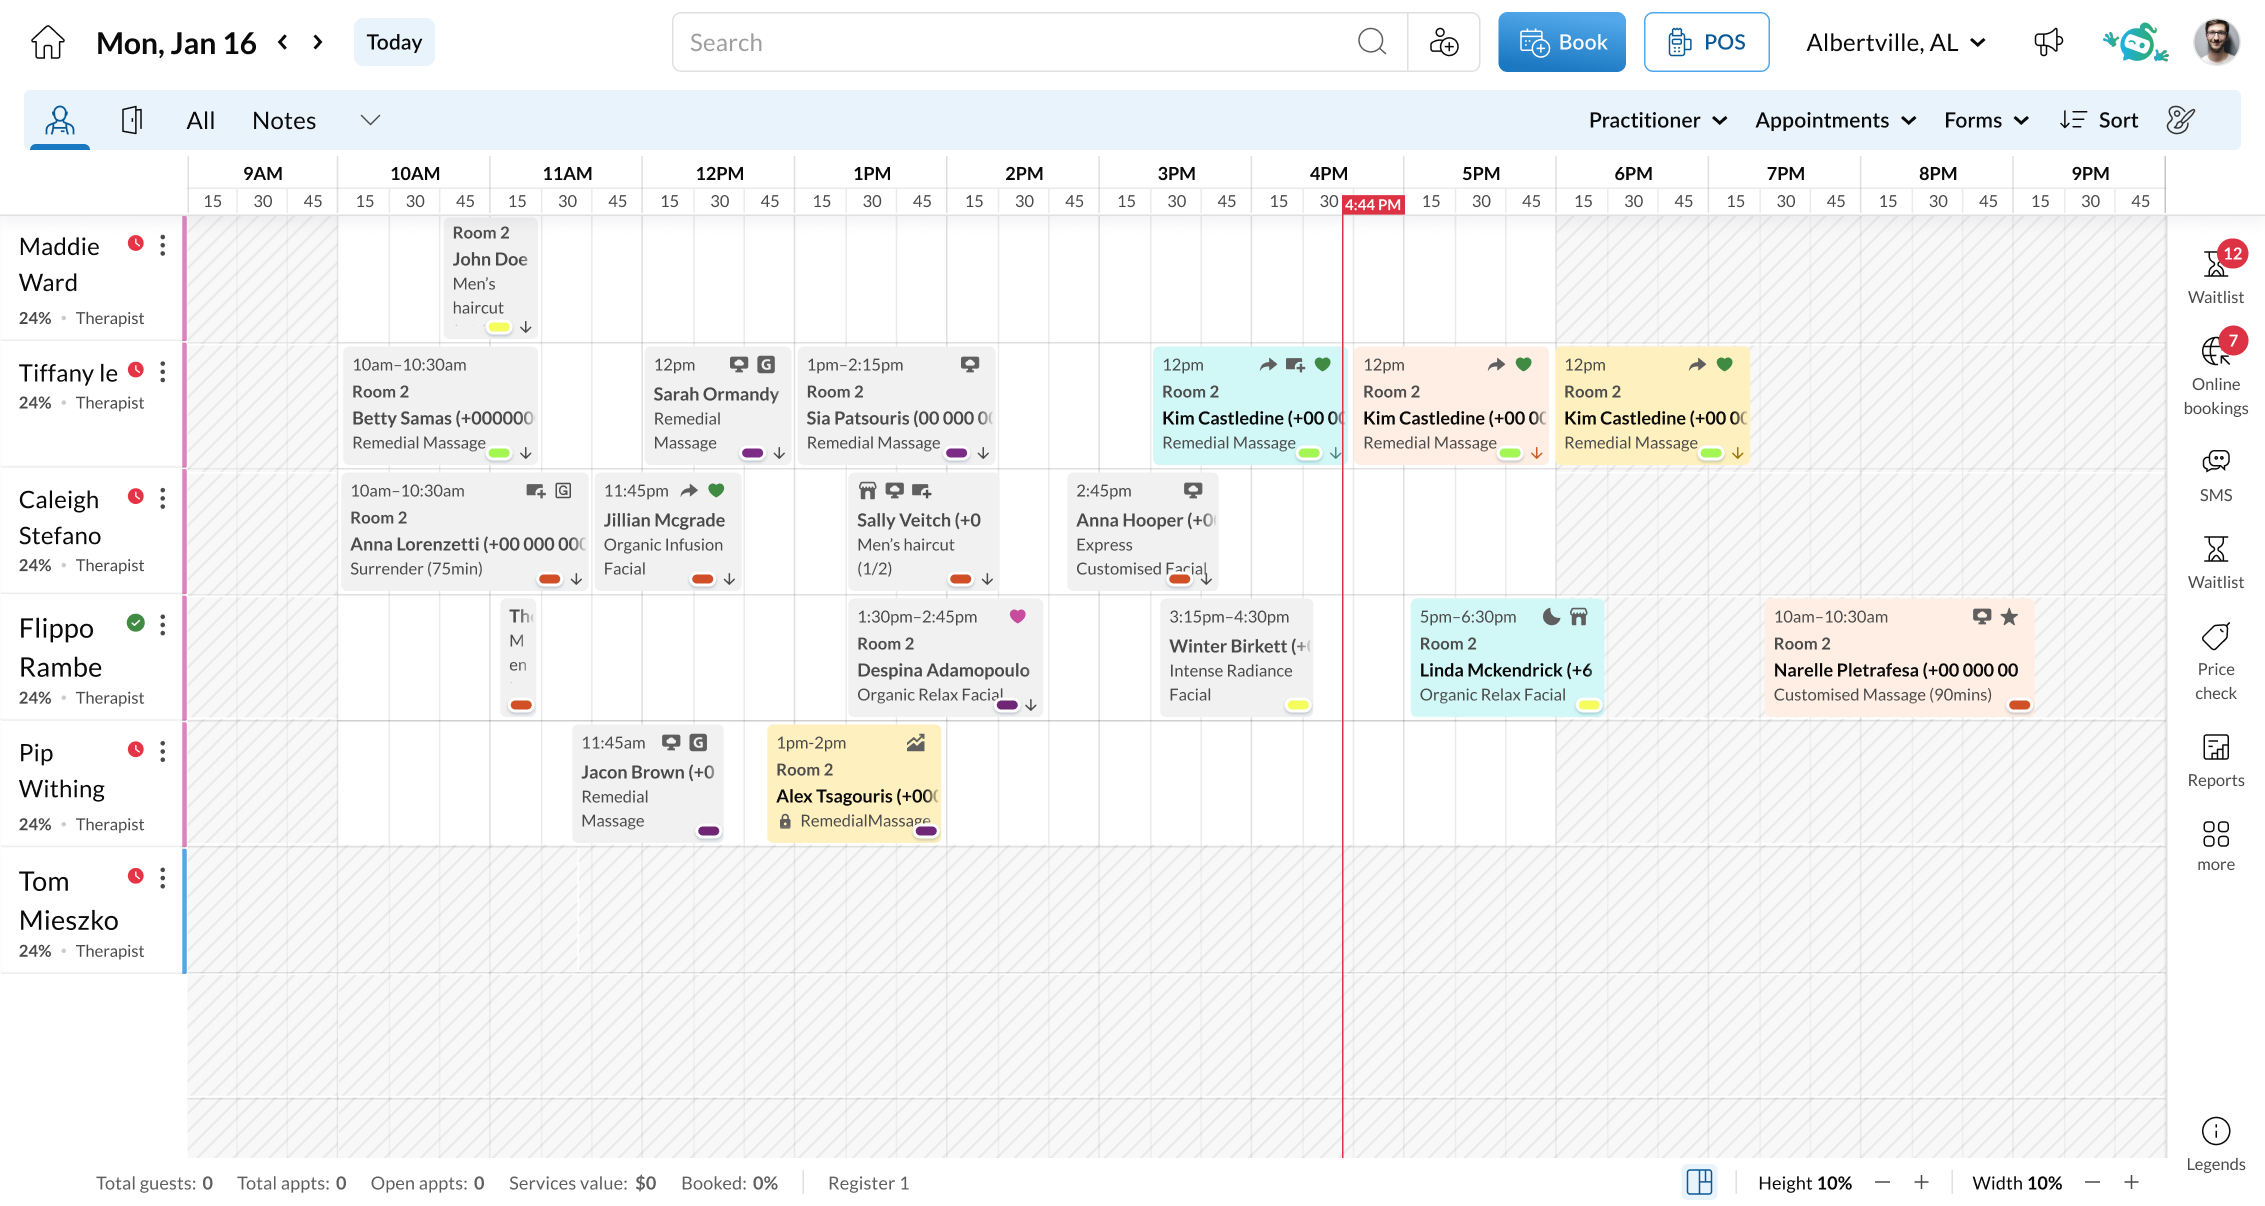The width and height of the screenshot is (2265, 1206).
Task: Expand the Practitioner dropdown
Action: point(1657,120)
